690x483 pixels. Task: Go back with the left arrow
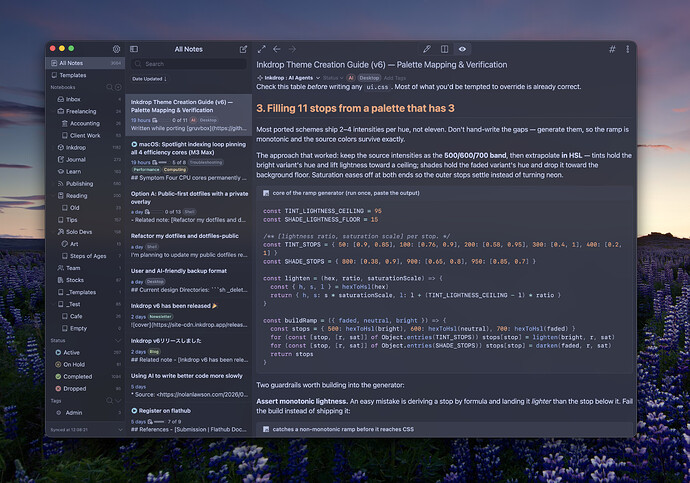coord(277,49)
